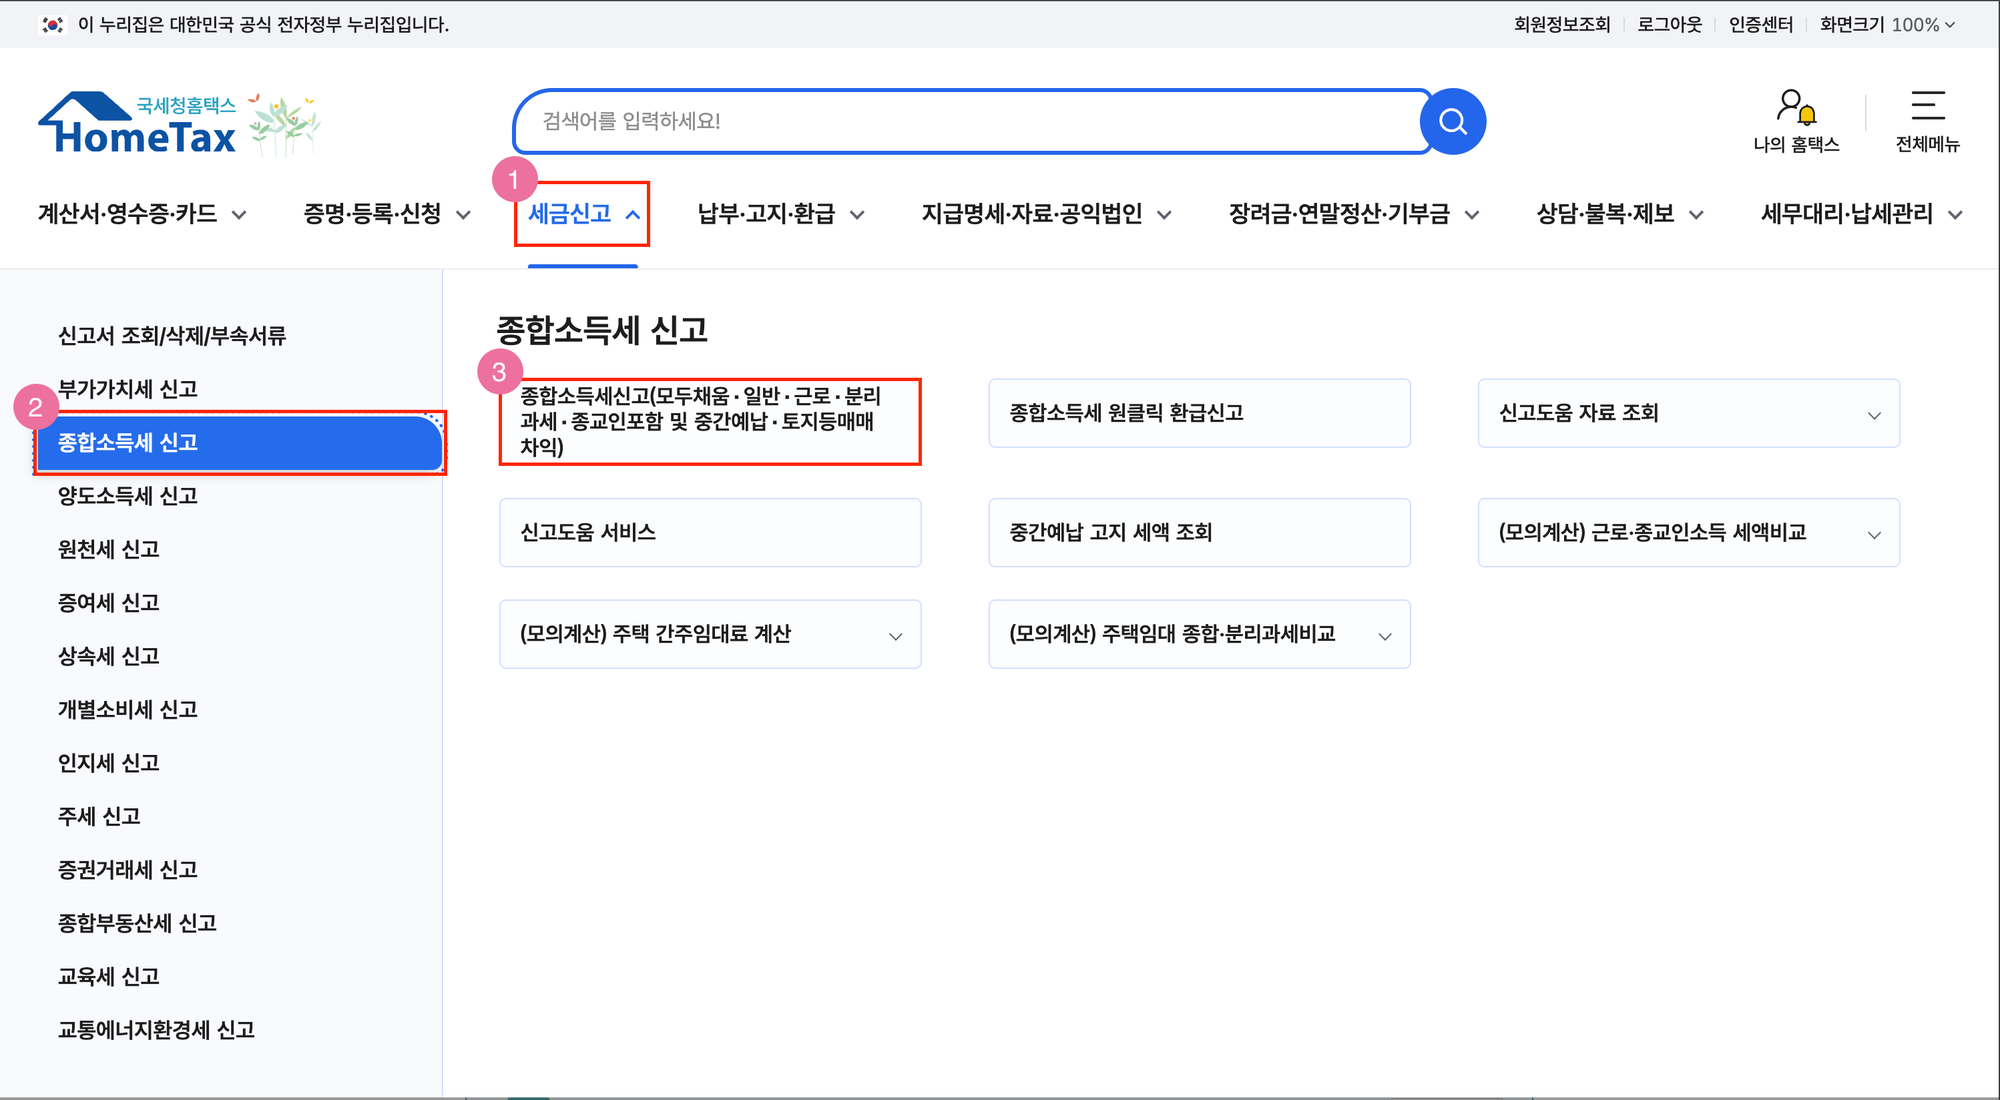Screen dimensions: 2000x1100
Task: Select 부가가치세 신고 in sidebar
Action: tap(128, 389)
